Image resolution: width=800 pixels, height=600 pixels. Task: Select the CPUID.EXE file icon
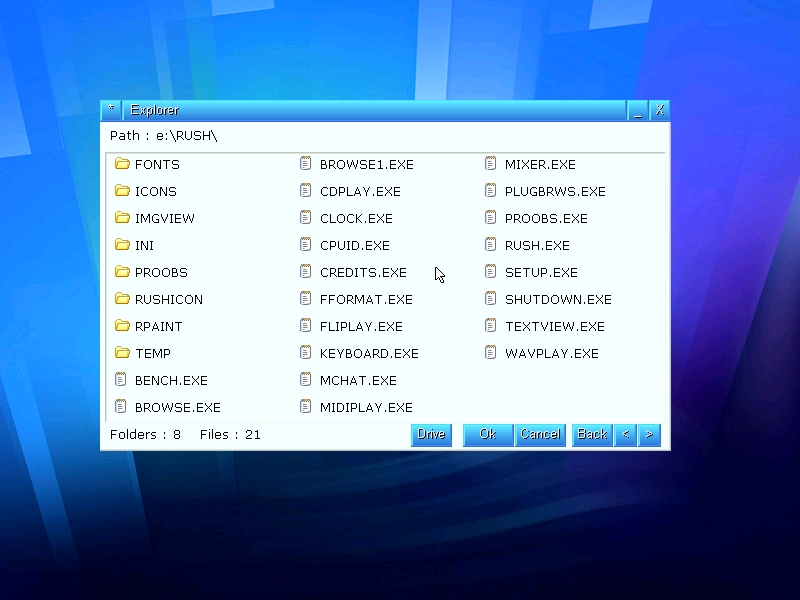(305, 244)
